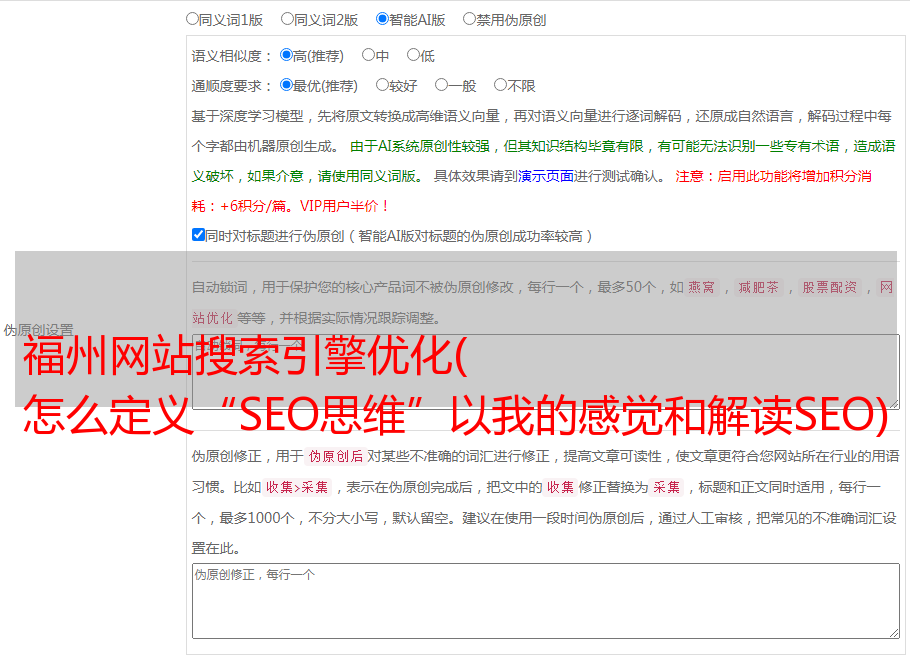Set 通顺度要求 to 较好
This screenshot has width=911, height=658.
382,85
